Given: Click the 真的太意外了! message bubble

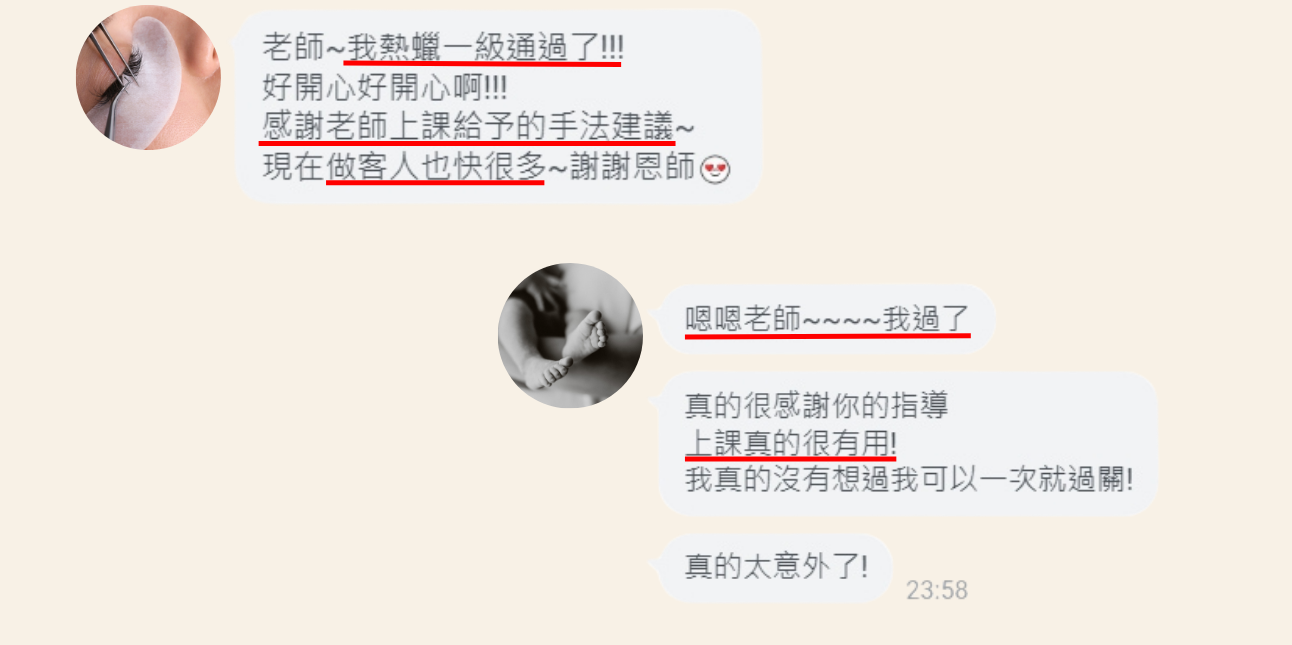Looking at the screenshot, I should 775,567.
